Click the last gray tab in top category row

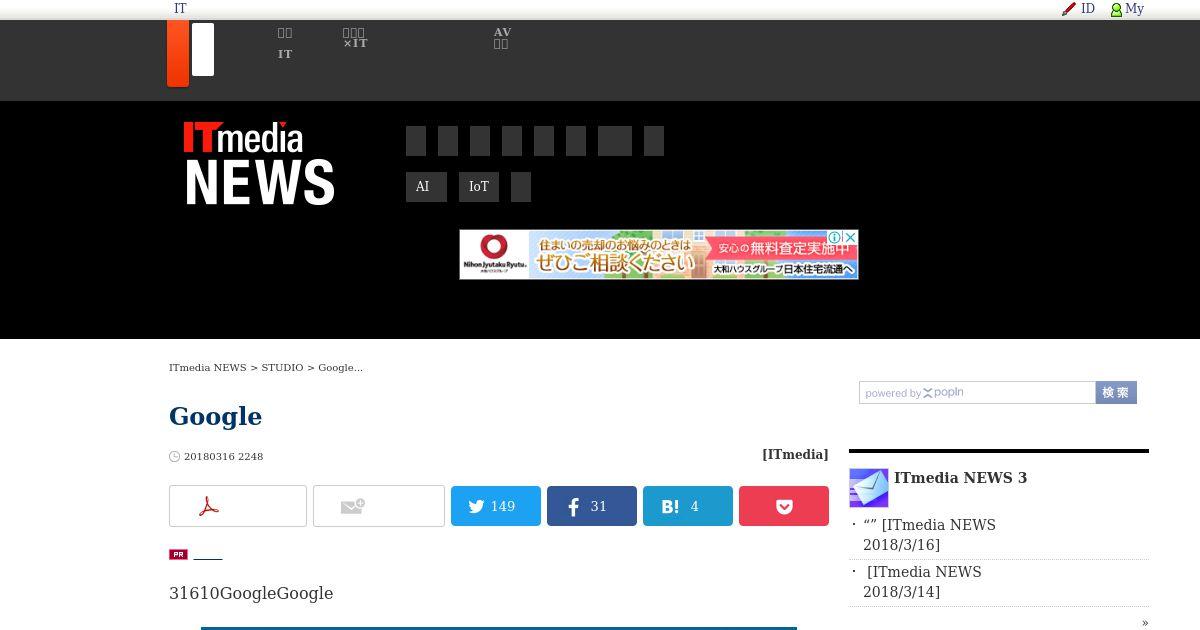(654, 141)
